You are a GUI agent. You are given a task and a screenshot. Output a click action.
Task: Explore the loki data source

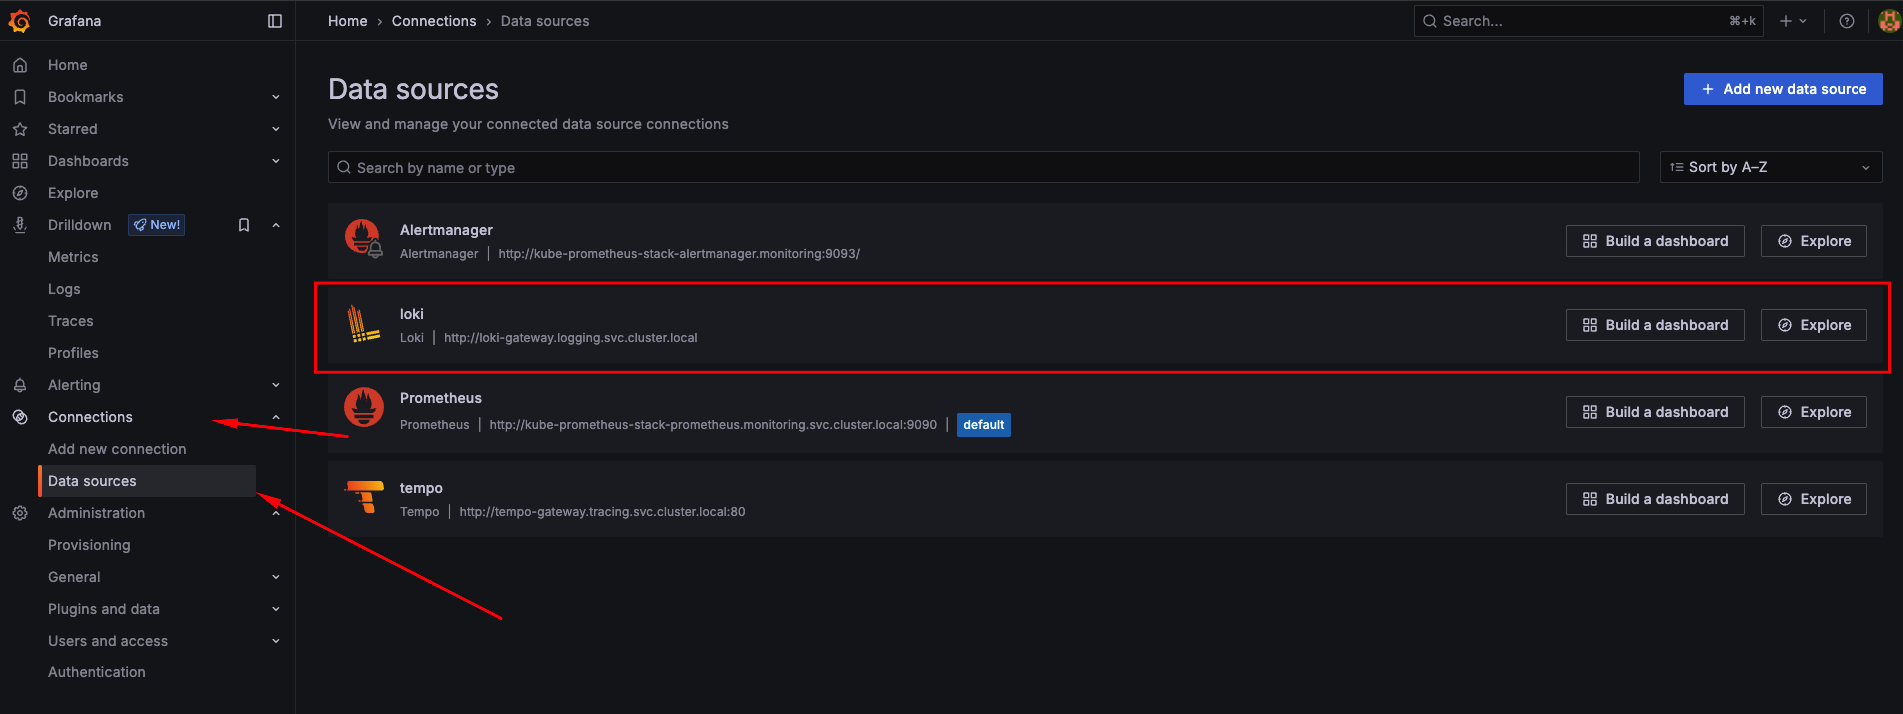point(1814,325)
